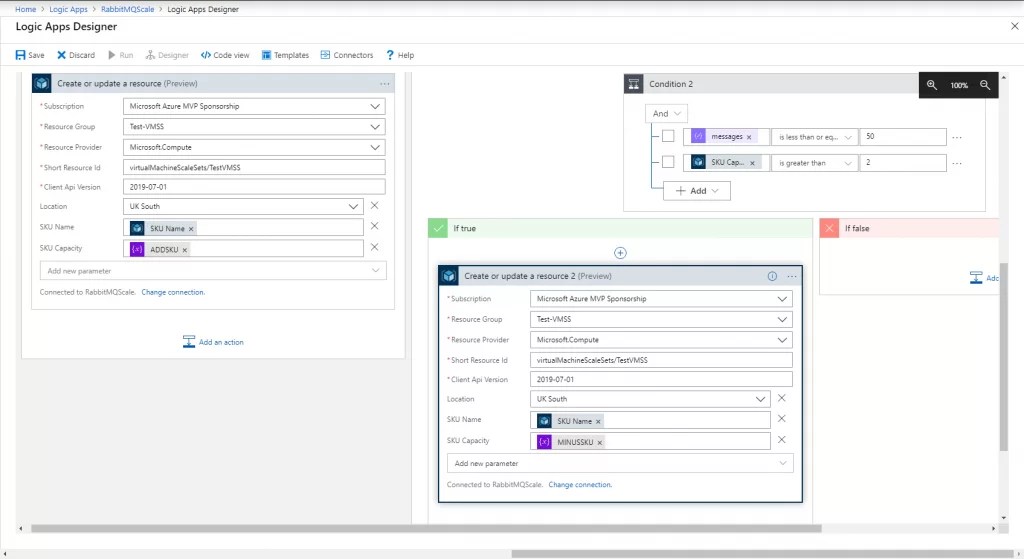This screenshot has height=559, width=1024.
Task: Click Change connection in the first resource action
Action: click(x=173, y=292)
